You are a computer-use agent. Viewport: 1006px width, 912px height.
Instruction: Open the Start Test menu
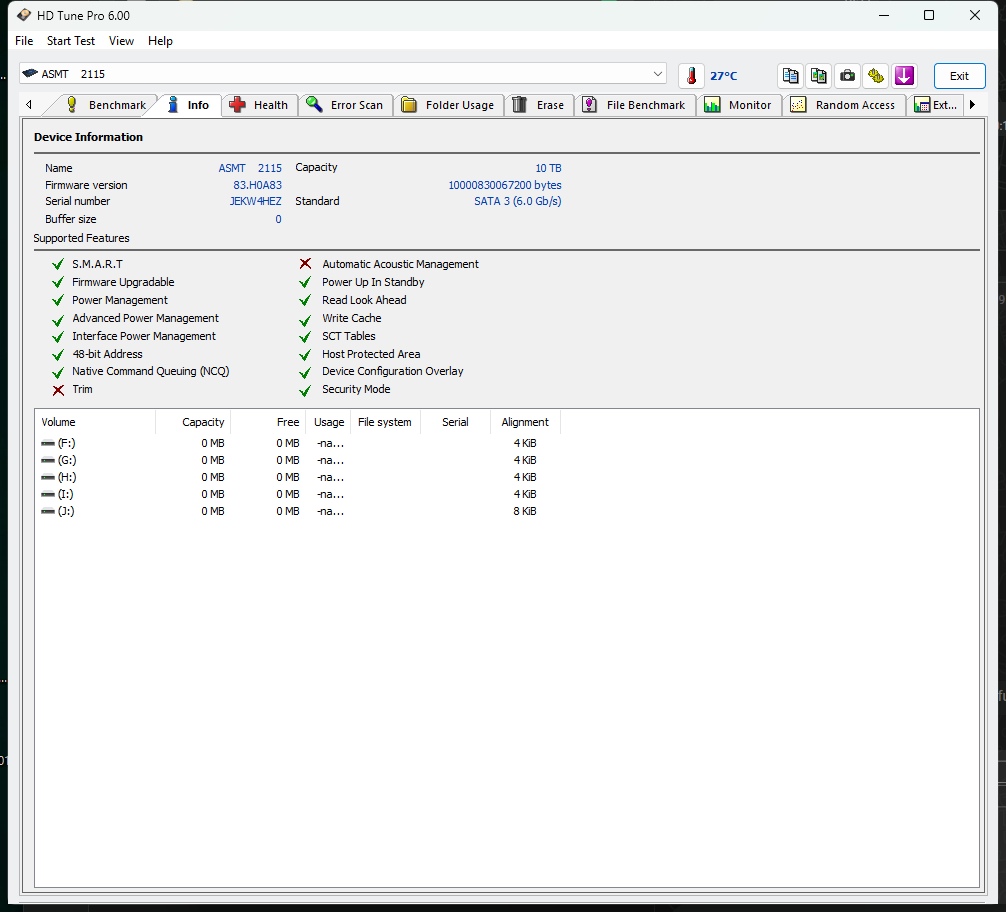71,41
